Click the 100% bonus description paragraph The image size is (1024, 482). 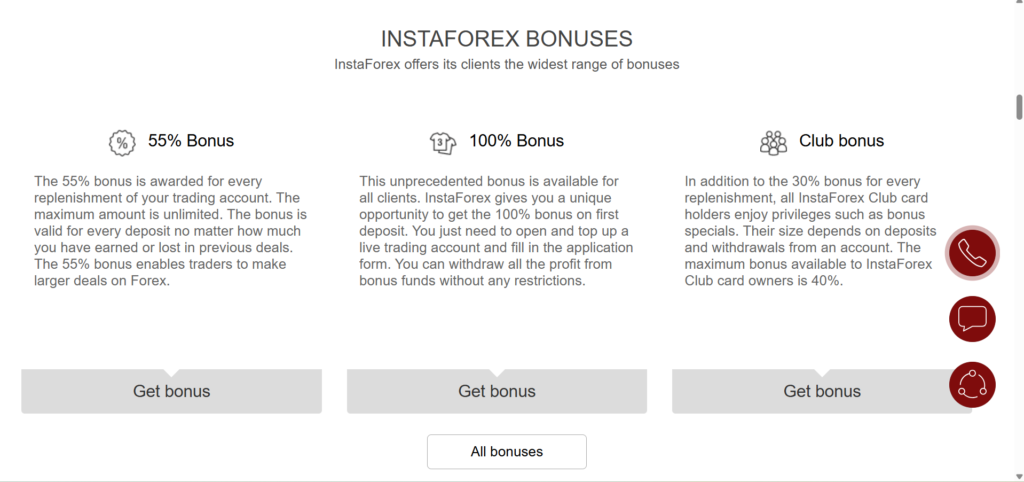pos(496,231)
